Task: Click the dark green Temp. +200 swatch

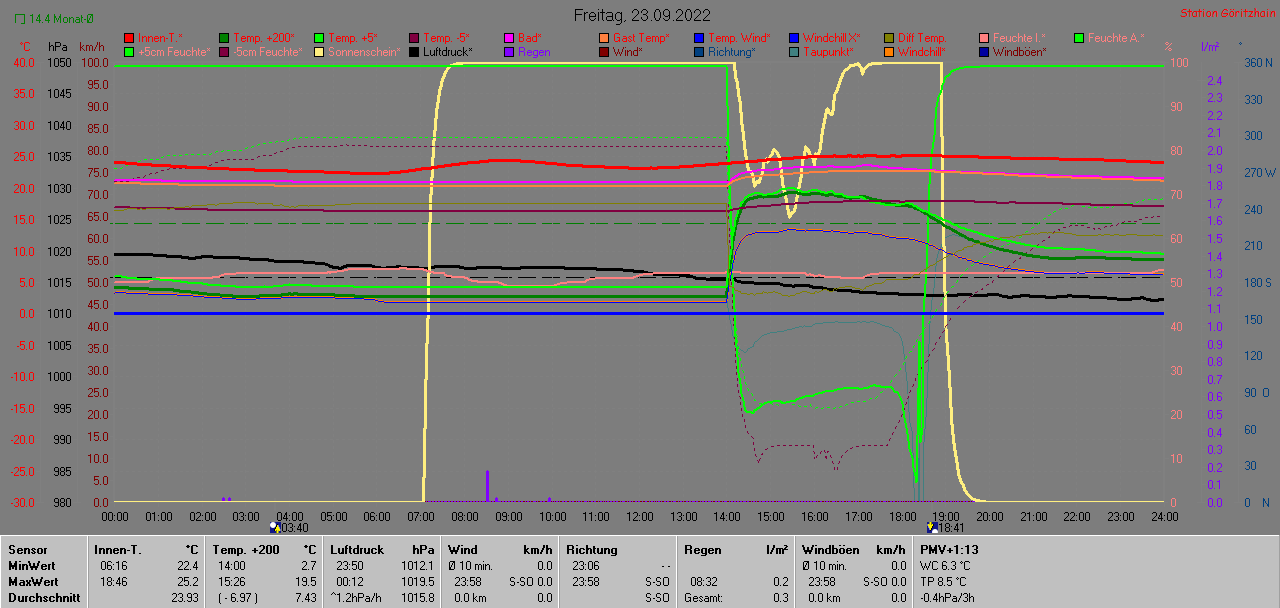Action: (223, 38)
